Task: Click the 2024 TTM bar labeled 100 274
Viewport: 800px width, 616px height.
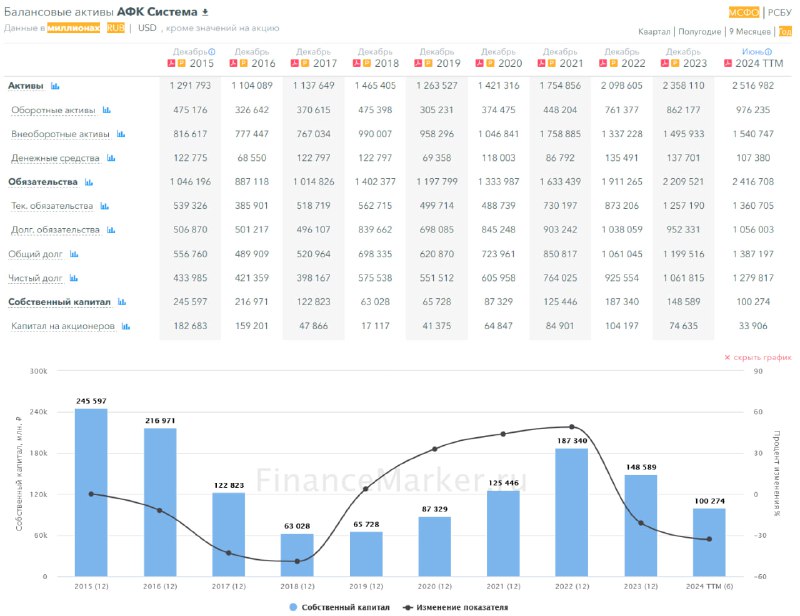Action: 709,543
